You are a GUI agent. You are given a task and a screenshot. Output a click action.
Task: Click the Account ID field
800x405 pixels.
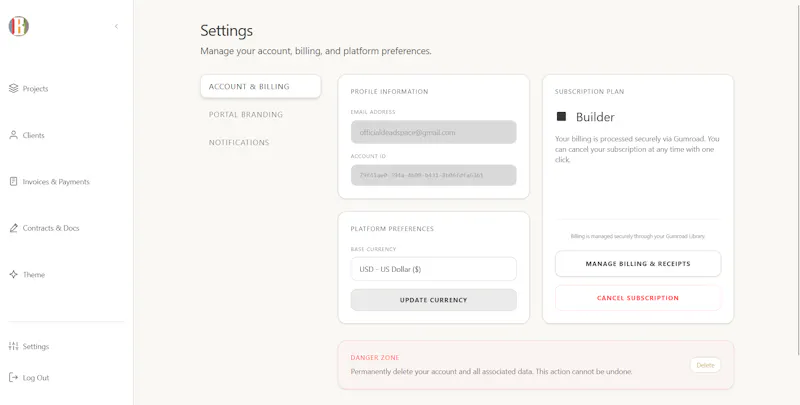(x=434, y=175)
